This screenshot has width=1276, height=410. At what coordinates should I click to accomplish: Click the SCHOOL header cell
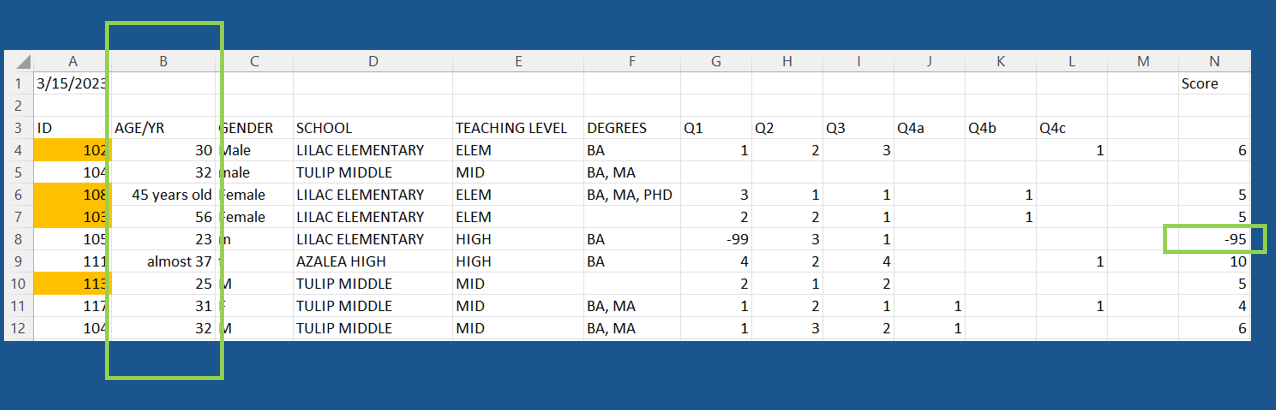pyautogui.click(x=372, y=128)
